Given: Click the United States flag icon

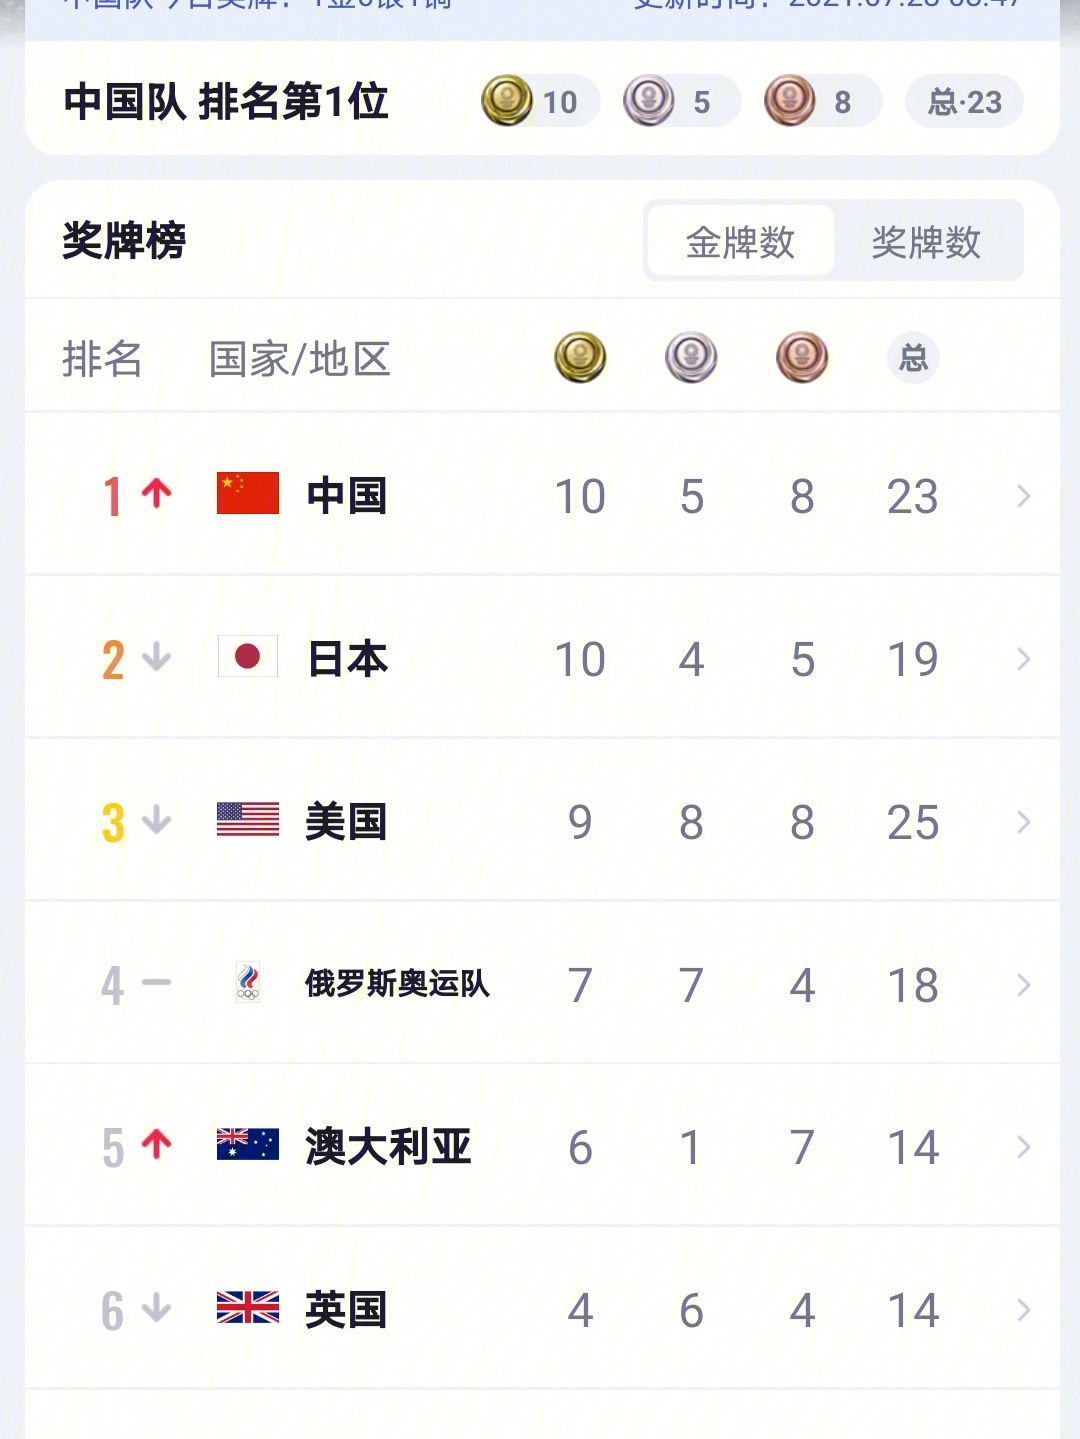Looking at the screenshot, I should tap(248, 820).
